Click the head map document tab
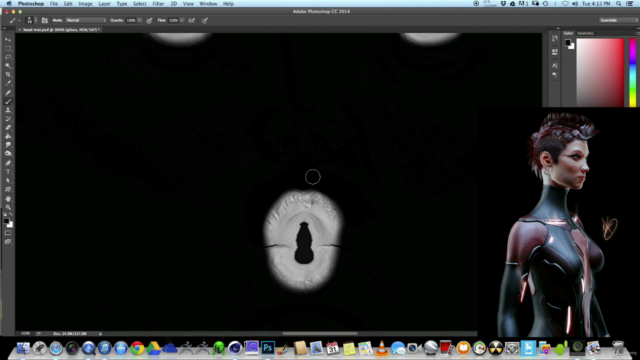The width and height of the screenshot is (640, 360). coord(62,30)
